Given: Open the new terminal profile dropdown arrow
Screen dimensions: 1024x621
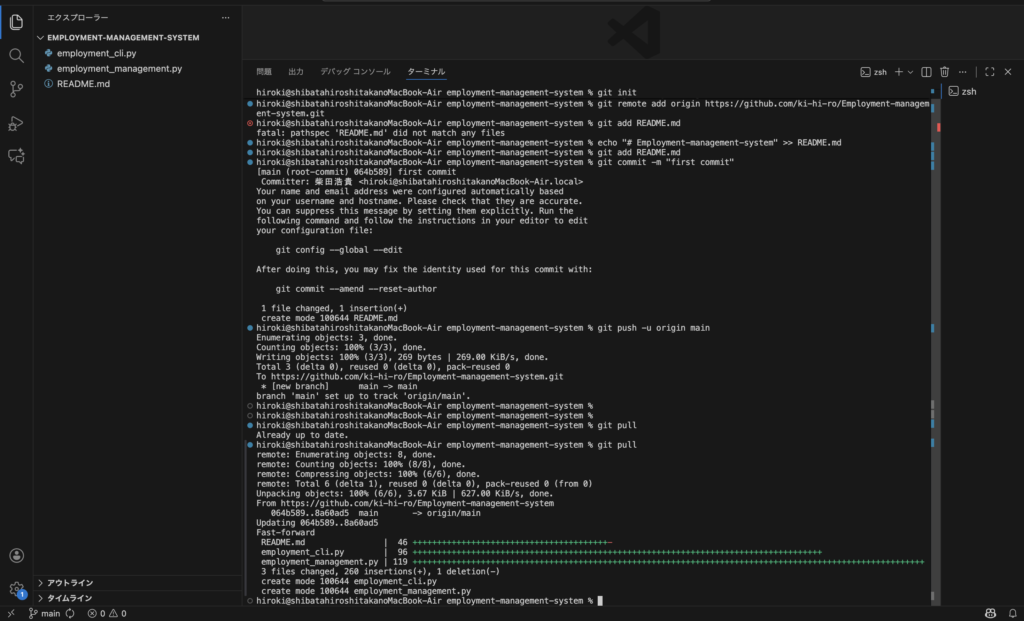Looking at the screenshot, I should click(x=910, y=72).
